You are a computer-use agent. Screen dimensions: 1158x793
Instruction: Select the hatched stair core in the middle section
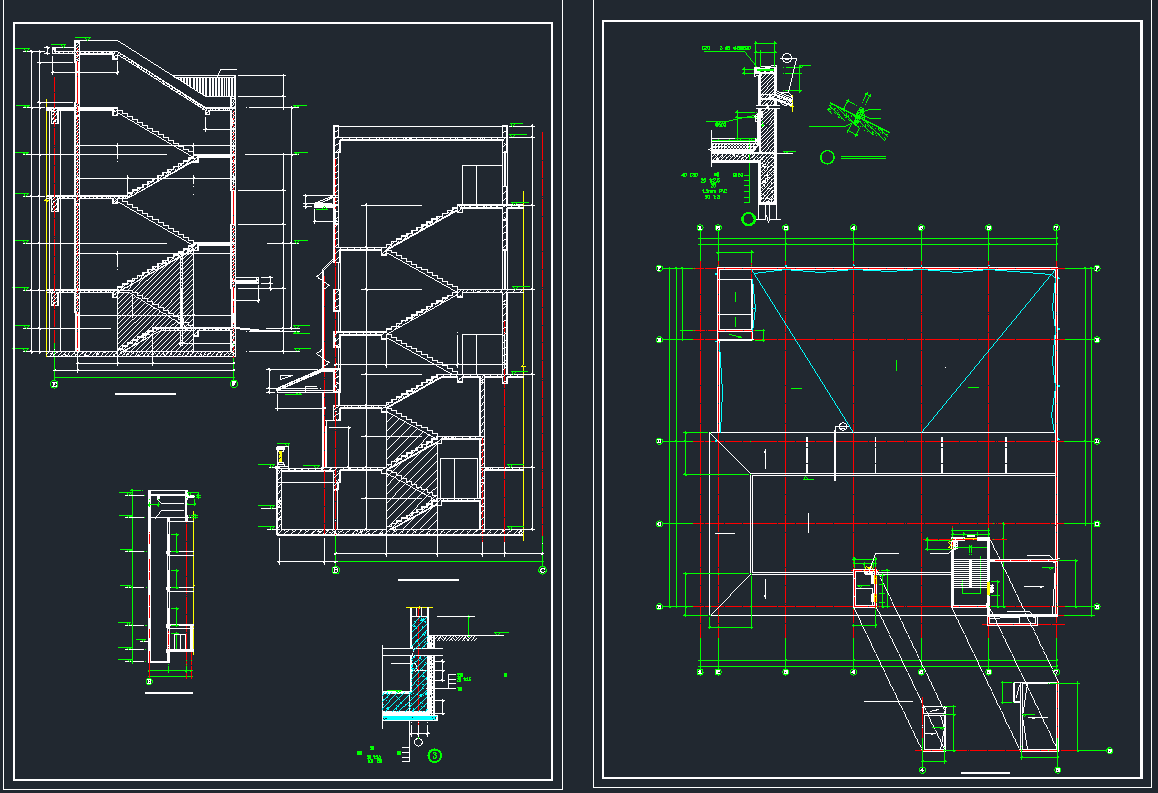[410, 470]
